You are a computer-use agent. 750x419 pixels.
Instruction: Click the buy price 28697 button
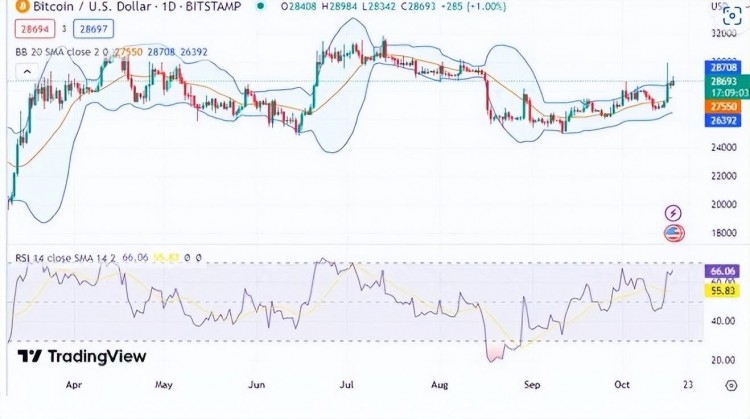click(93, 29)
